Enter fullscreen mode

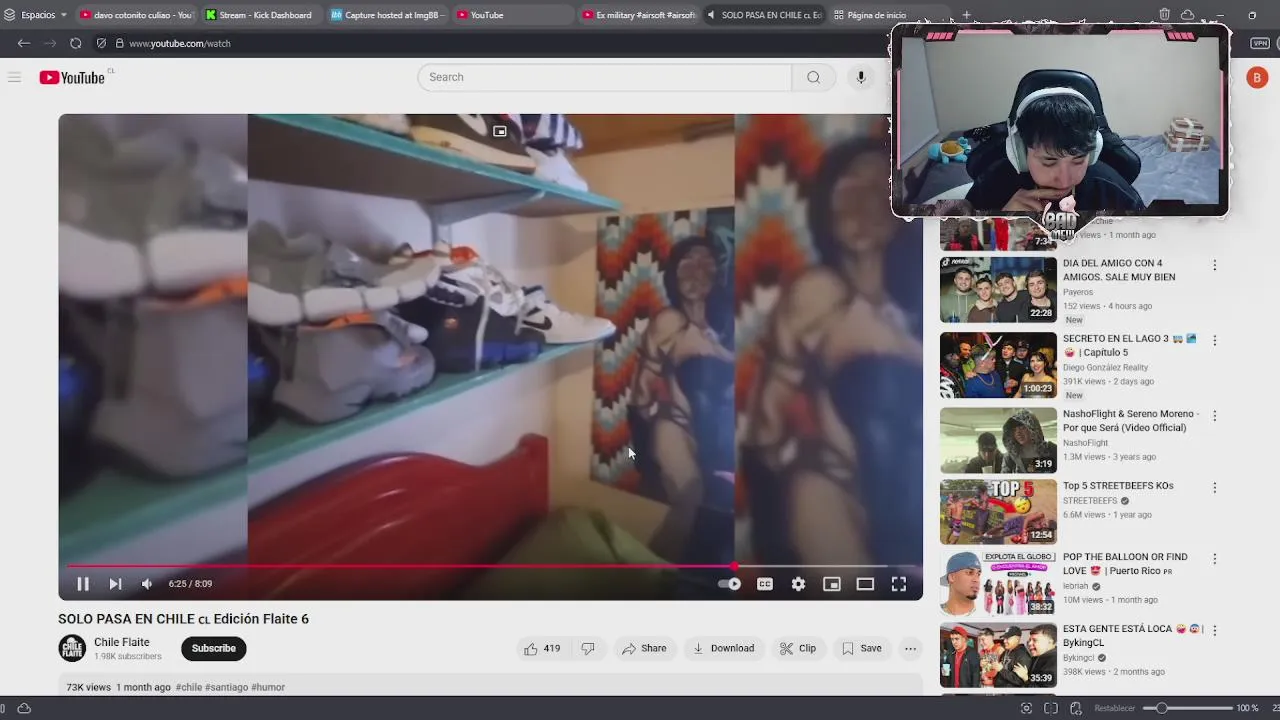pyautogui.click(x=899, y=584)
